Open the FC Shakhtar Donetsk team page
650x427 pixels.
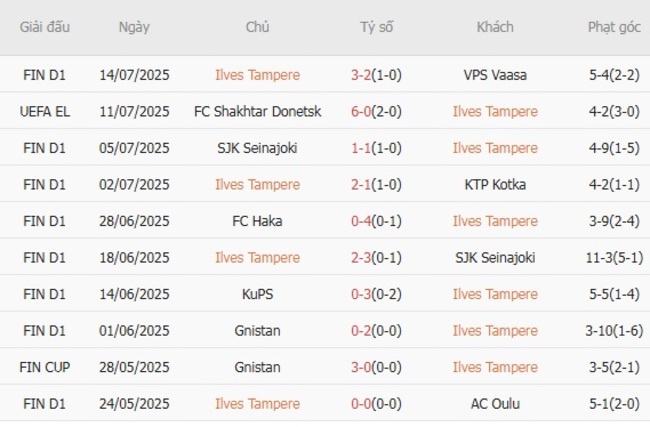257,111
